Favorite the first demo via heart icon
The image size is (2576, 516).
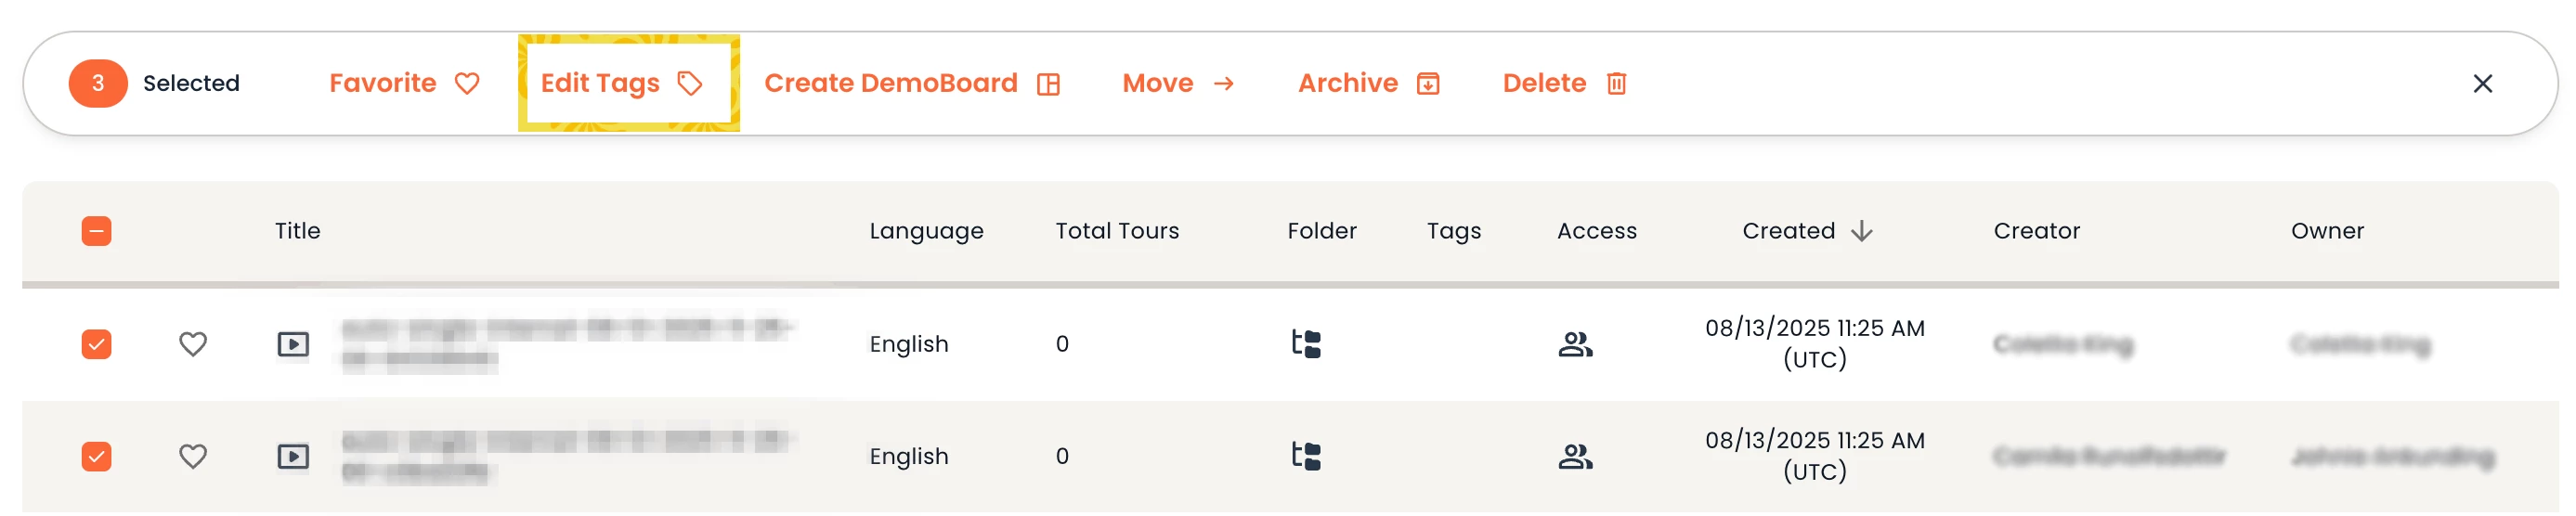193,344
